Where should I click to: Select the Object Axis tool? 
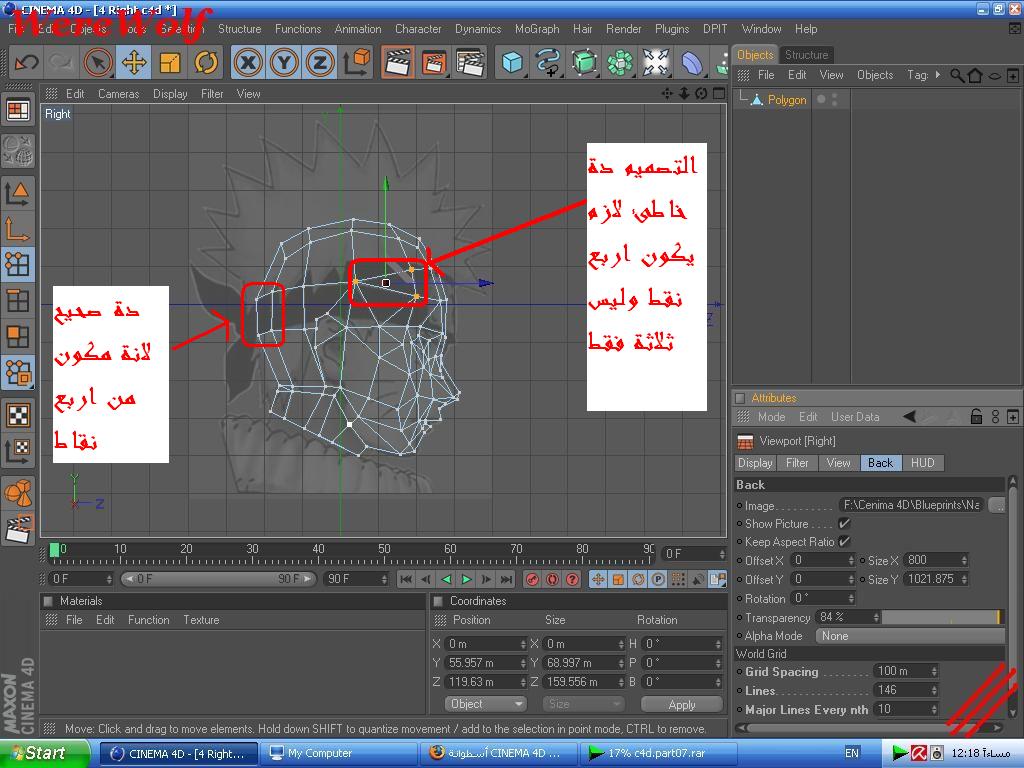coord(18,229)
